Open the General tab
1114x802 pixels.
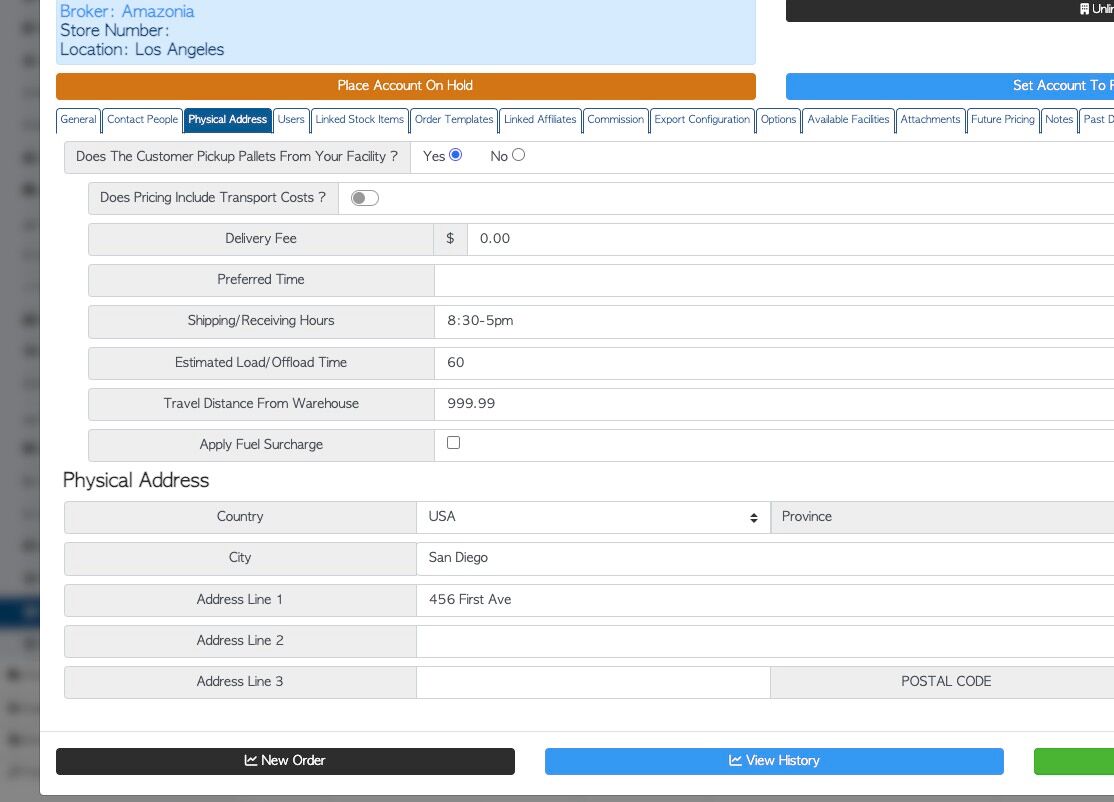click(x=78, y=119)
